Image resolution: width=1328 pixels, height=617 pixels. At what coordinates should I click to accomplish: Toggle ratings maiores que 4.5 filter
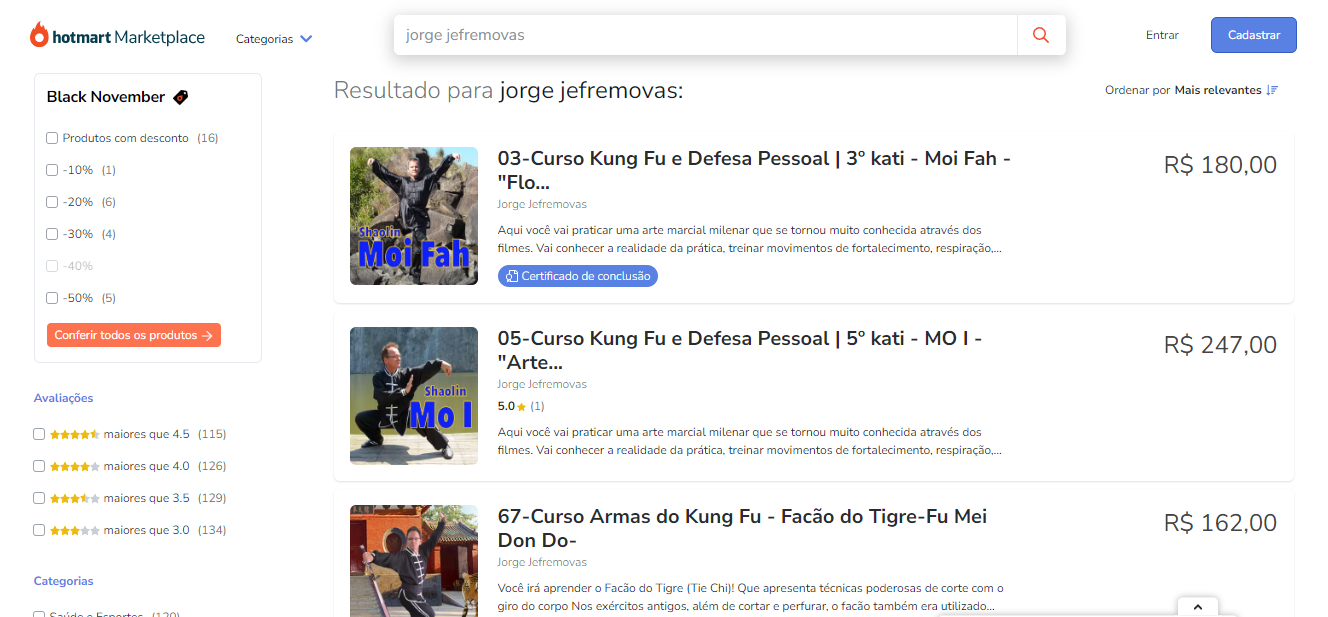[x=39, y=434]
